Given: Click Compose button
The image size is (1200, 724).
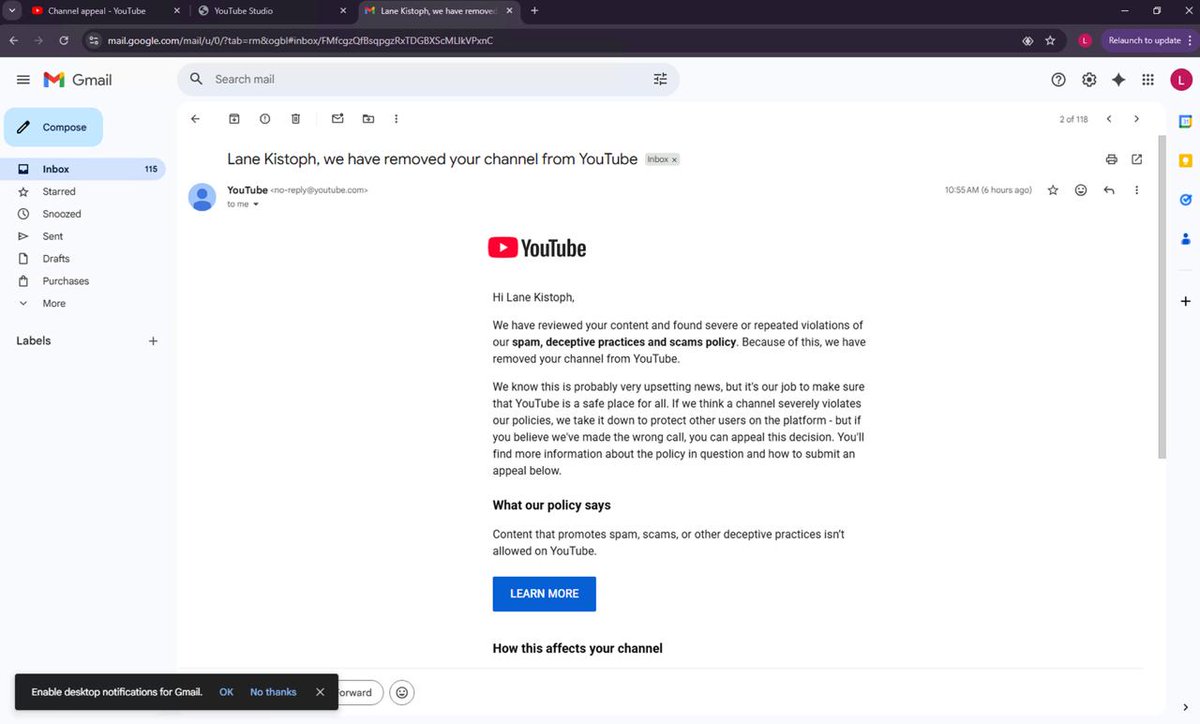Looking at the screenshot, I should [53, 128].
